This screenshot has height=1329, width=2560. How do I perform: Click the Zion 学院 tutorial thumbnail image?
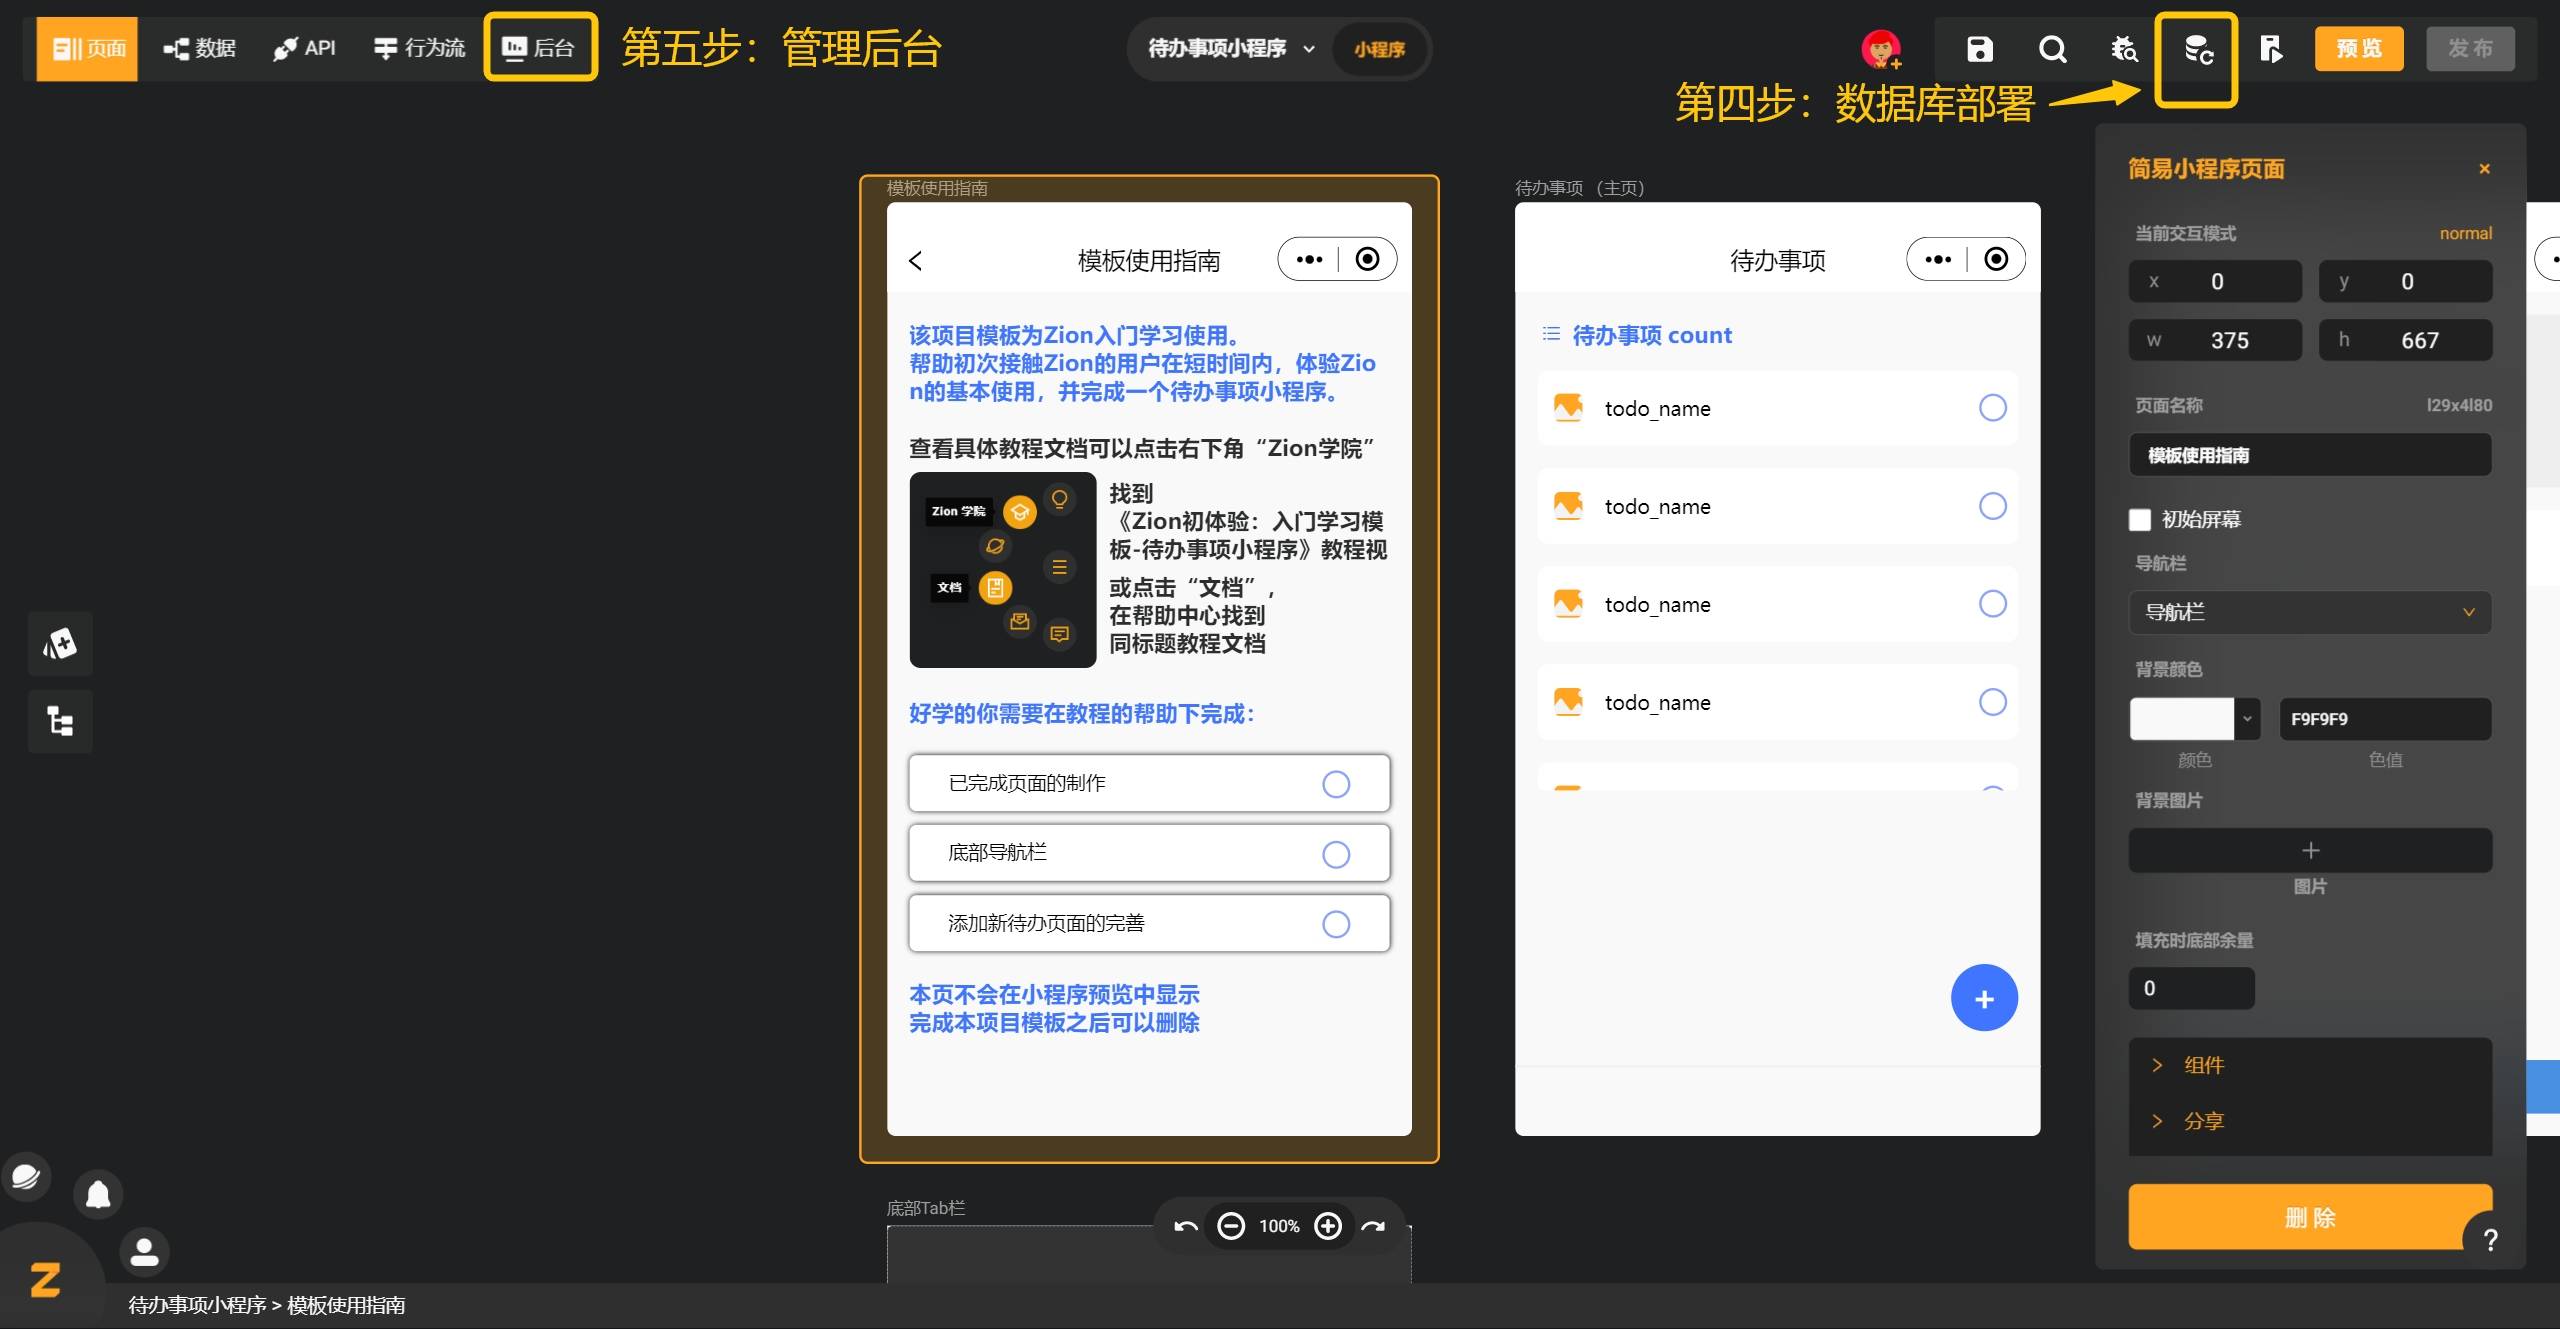point(1002,570)
